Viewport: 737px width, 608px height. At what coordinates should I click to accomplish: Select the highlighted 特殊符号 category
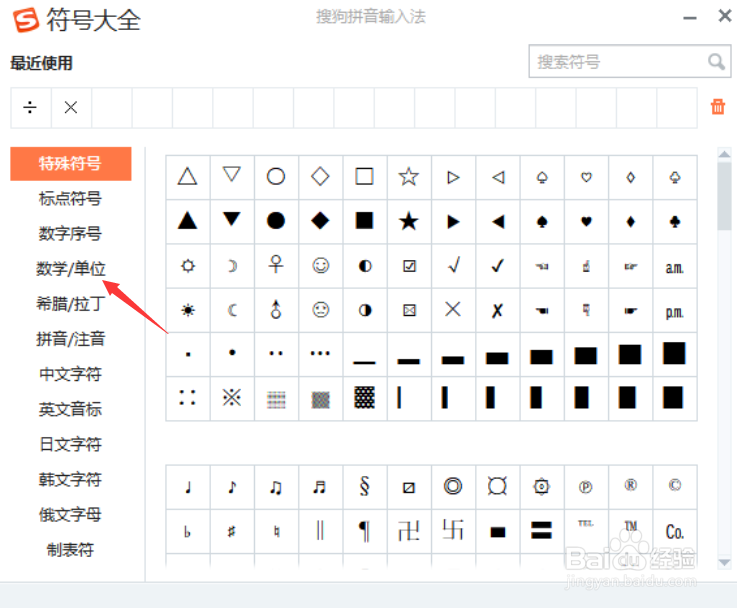coord(71,164)
